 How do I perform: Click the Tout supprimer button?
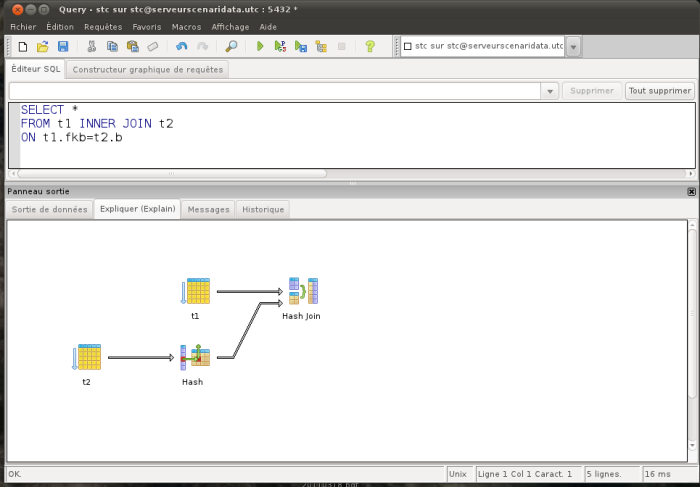(x=660, y=91)
